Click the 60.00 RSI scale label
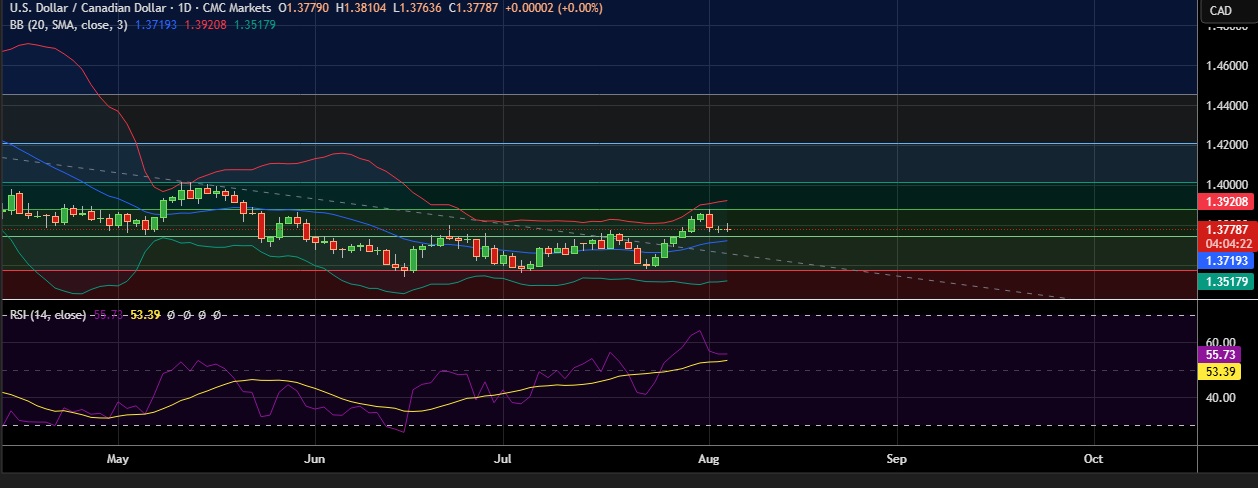The width and height of the screenshot is (1258, 488). [x=1219, y=343]
